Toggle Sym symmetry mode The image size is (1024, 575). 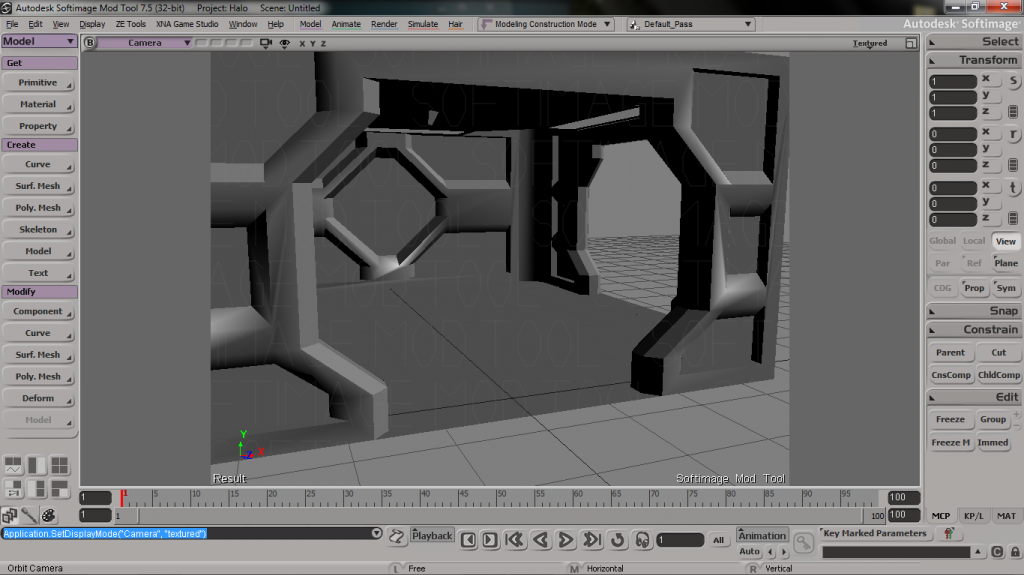[1006, 288]
